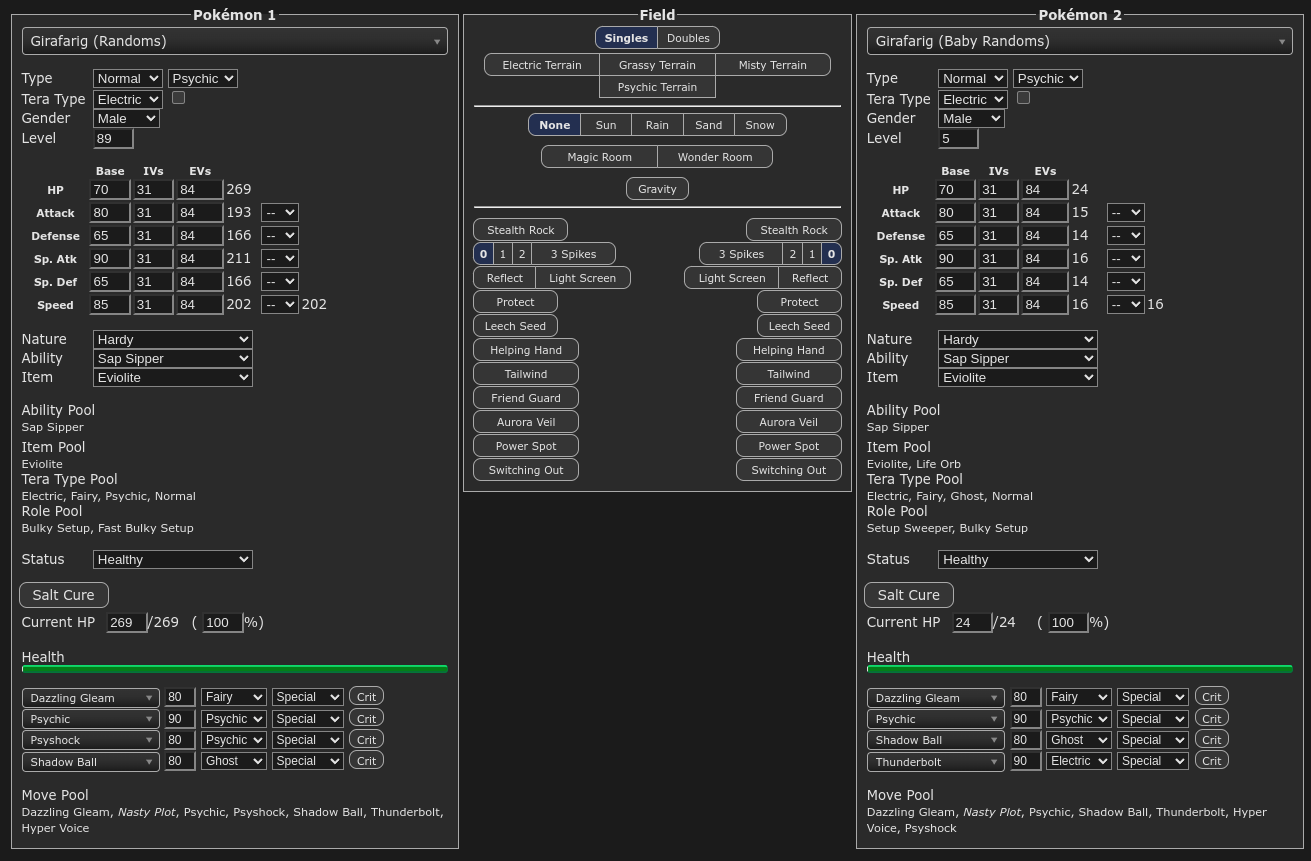The image size is (1311, 861).
Task: Open Pokémon 2 Tera Type dropdown
Action: click(973, 99)
